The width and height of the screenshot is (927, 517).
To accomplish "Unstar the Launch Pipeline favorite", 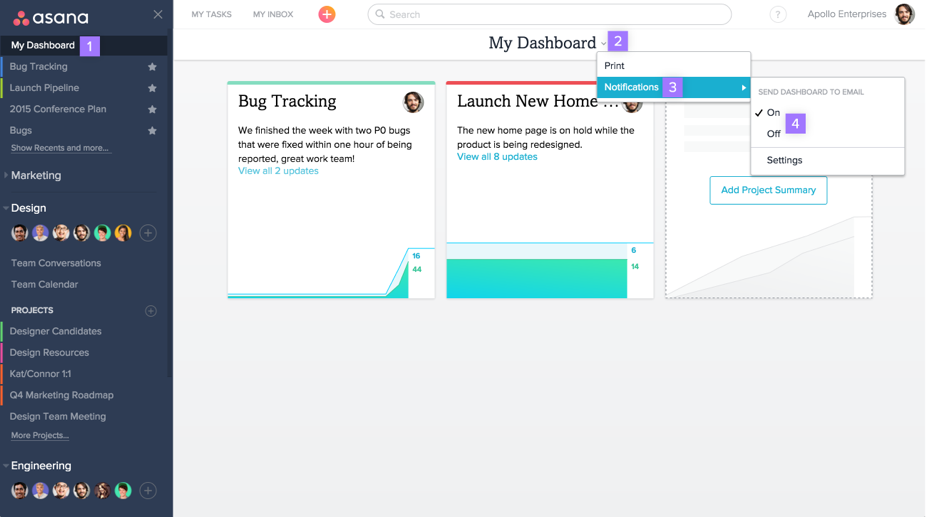I will (152, 88).
